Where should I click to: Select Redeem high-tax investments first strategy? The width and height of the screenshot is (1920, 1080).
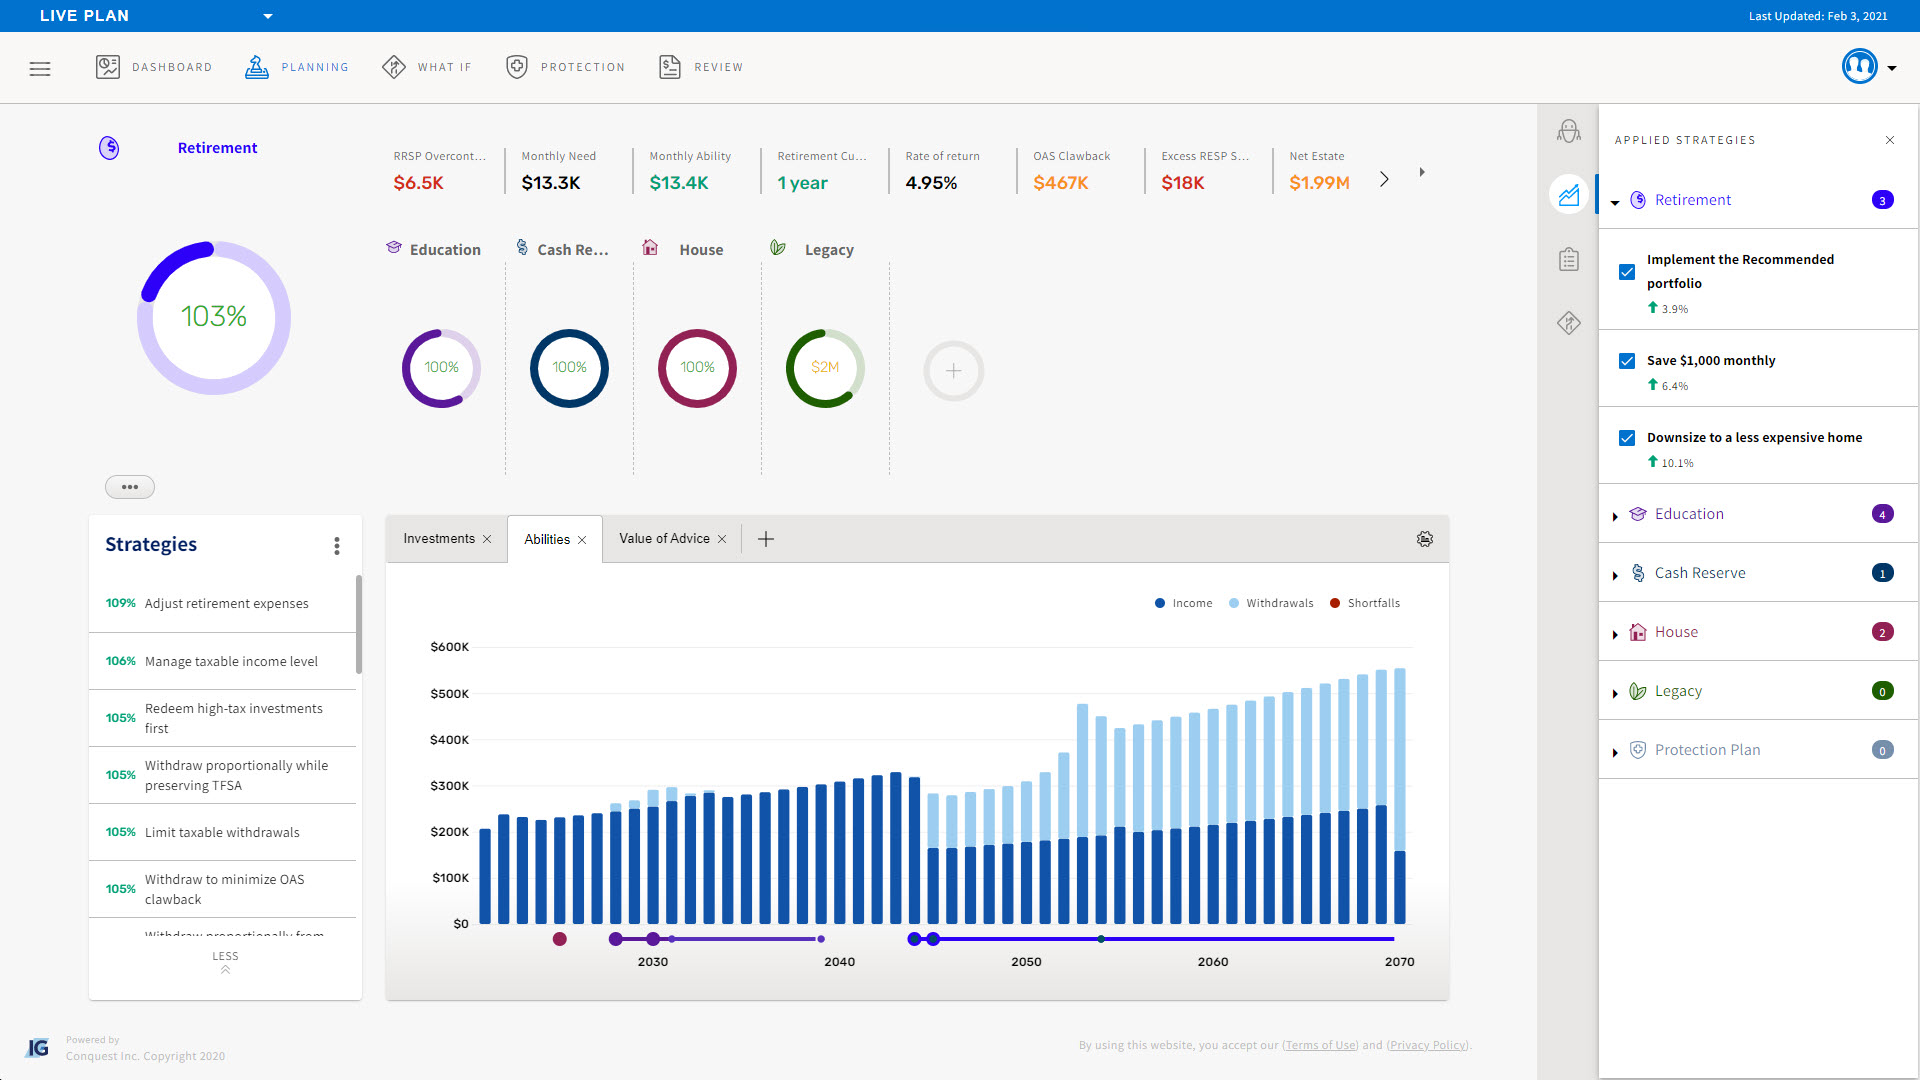click(222, 718)
